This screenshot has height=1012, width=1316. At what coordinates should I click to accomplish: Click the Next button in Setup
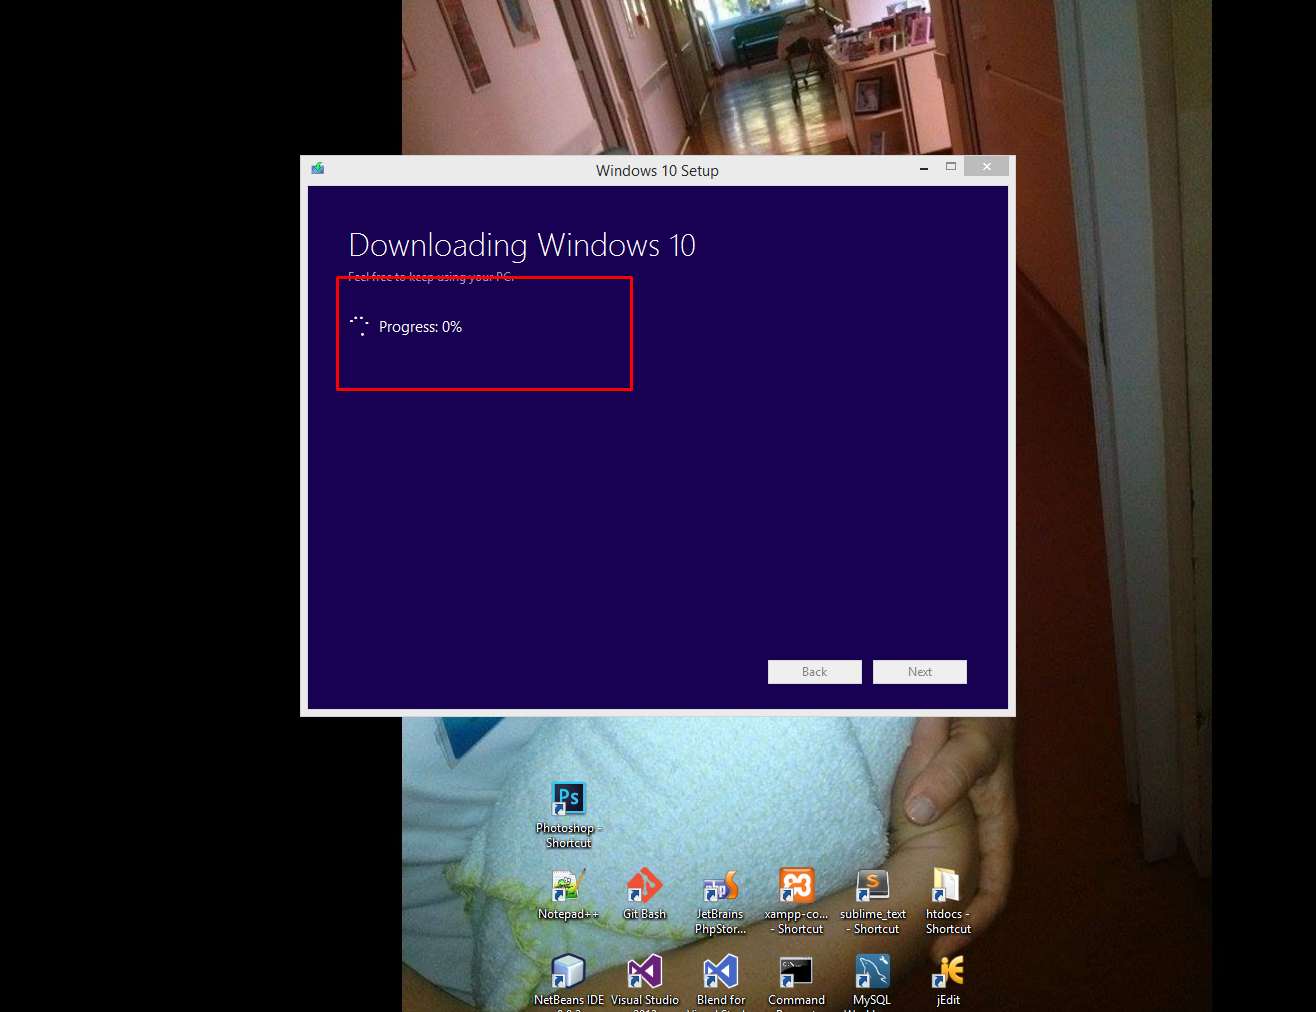coord(920,672)
